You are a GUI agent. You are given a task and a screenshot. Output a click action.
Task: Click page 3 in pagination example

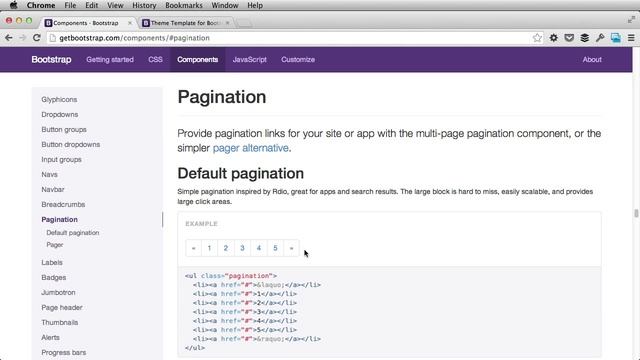pyautogui.click(x=242, y=248)
